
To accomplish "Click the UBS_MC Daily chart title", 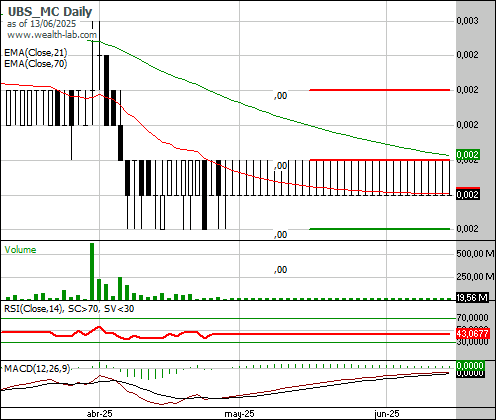I will coord(50,12).
